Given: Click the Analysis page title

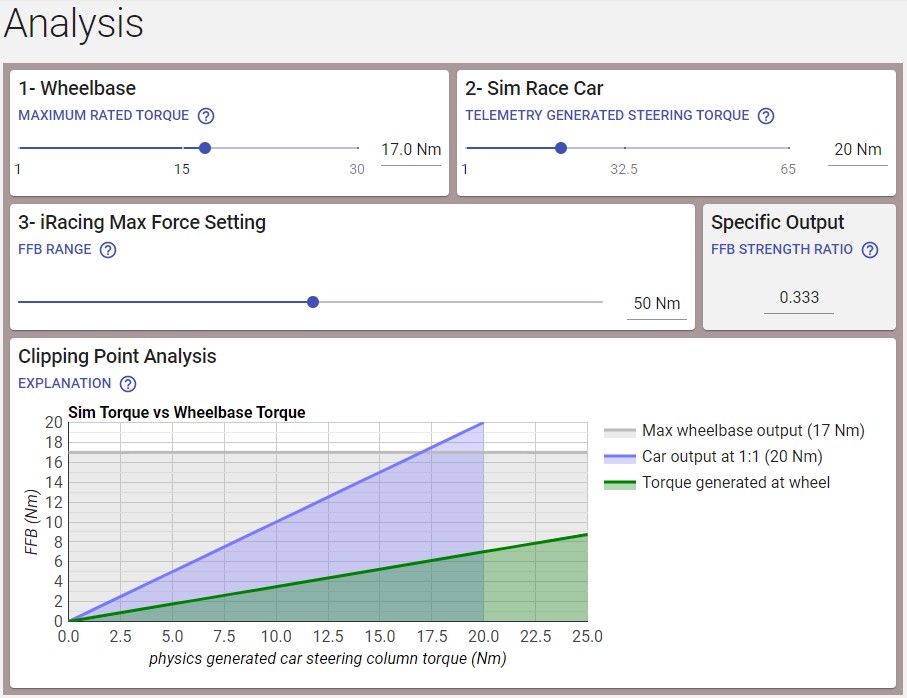Looking at the screenshot, I should (x=73, y=24).
